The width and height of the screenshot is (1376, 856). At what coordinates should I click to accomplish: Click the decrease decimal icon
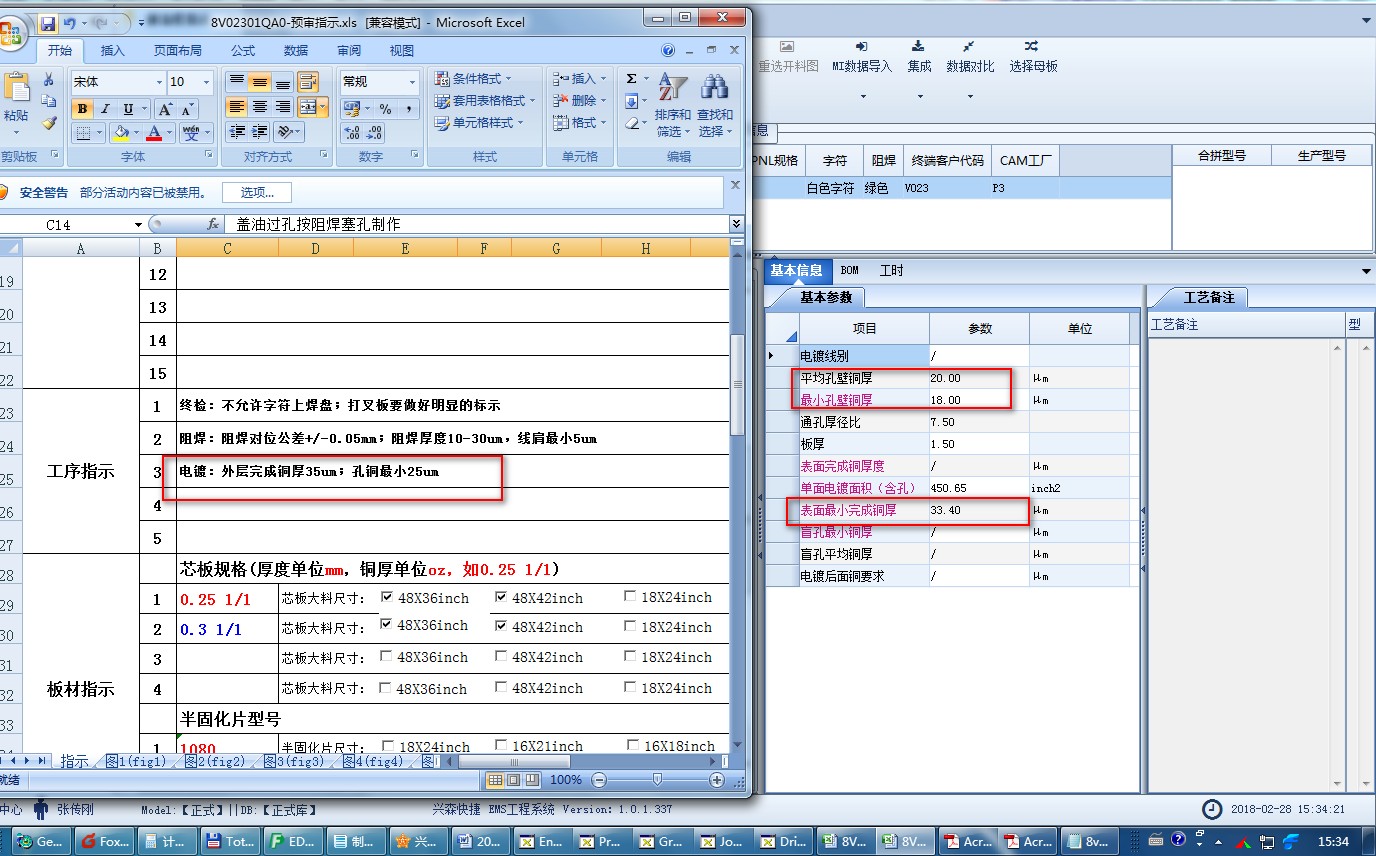coord(375,133)
